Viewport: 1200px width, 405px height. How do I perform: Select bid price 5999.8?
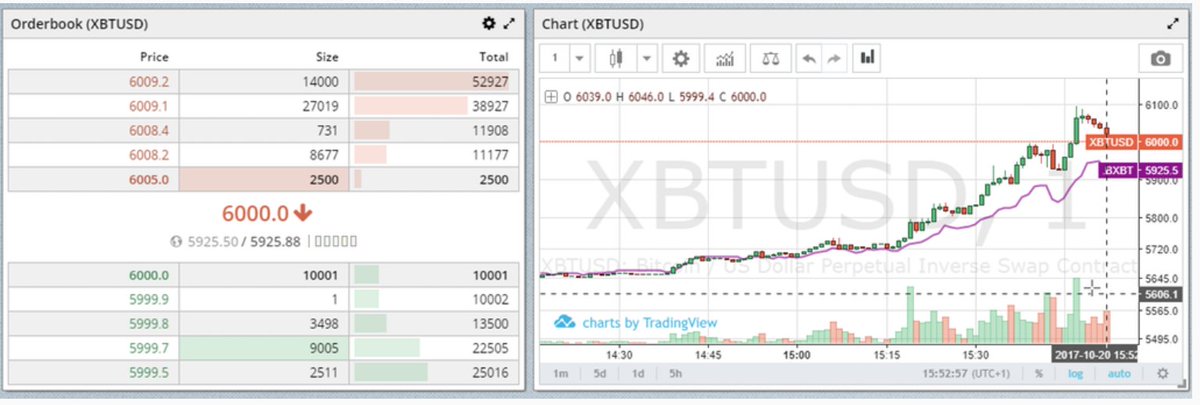[x=148, y=324]
